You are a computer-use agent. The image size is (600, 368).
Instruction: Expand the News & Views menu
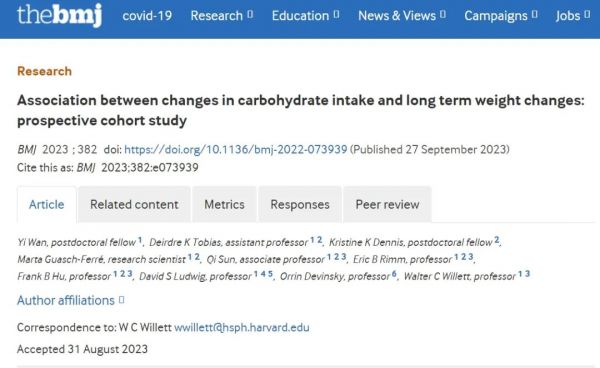pyautogui.click(x=402, y=16)
